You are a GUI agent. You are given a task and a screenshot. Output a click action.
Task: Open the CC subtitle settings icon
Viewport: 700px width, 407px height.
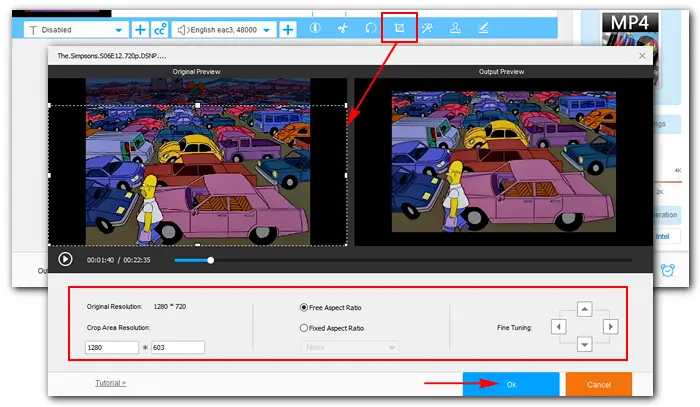(160, 30)
